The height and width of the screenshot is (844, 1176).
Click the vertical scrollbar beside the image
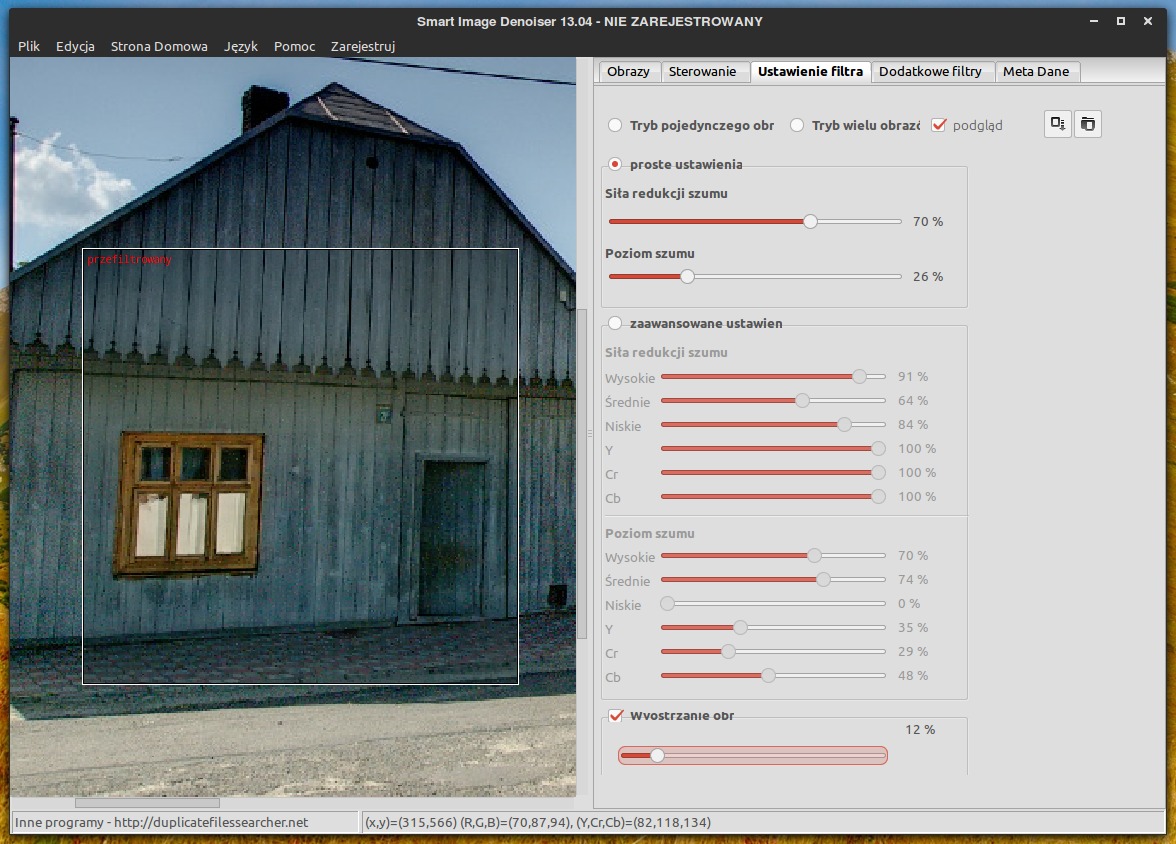point(582,473)
